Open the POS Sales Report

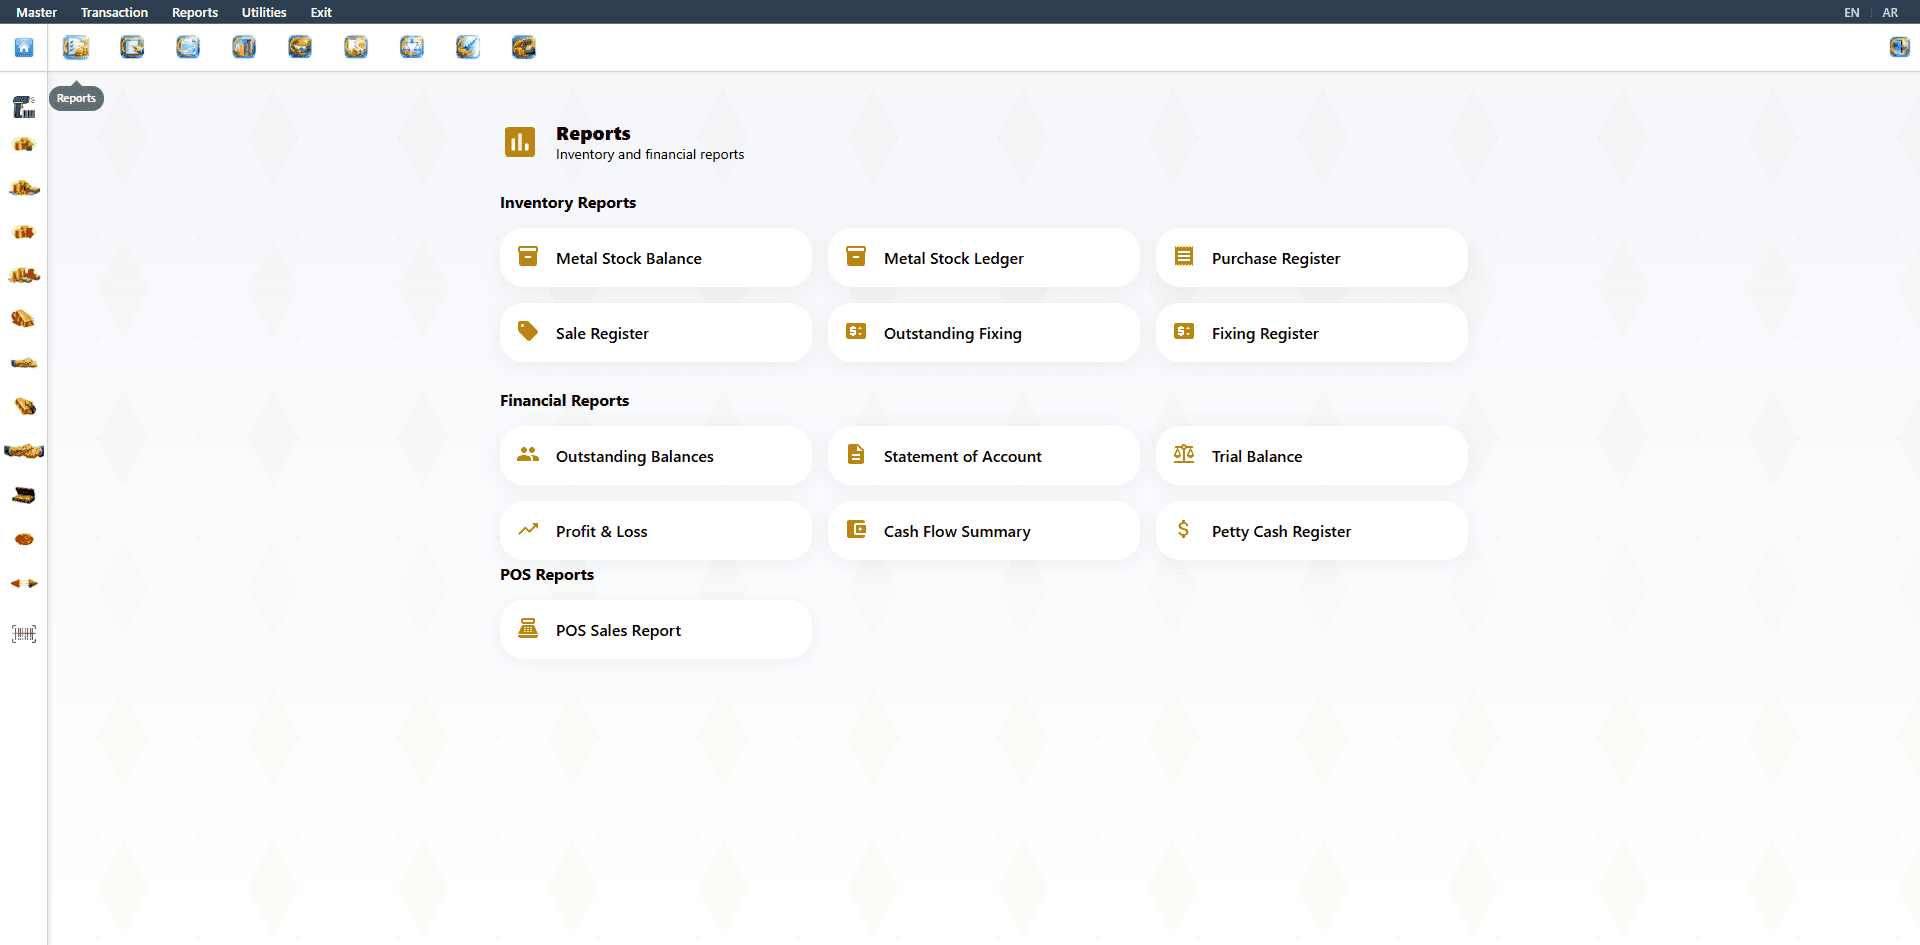point(655,630)
